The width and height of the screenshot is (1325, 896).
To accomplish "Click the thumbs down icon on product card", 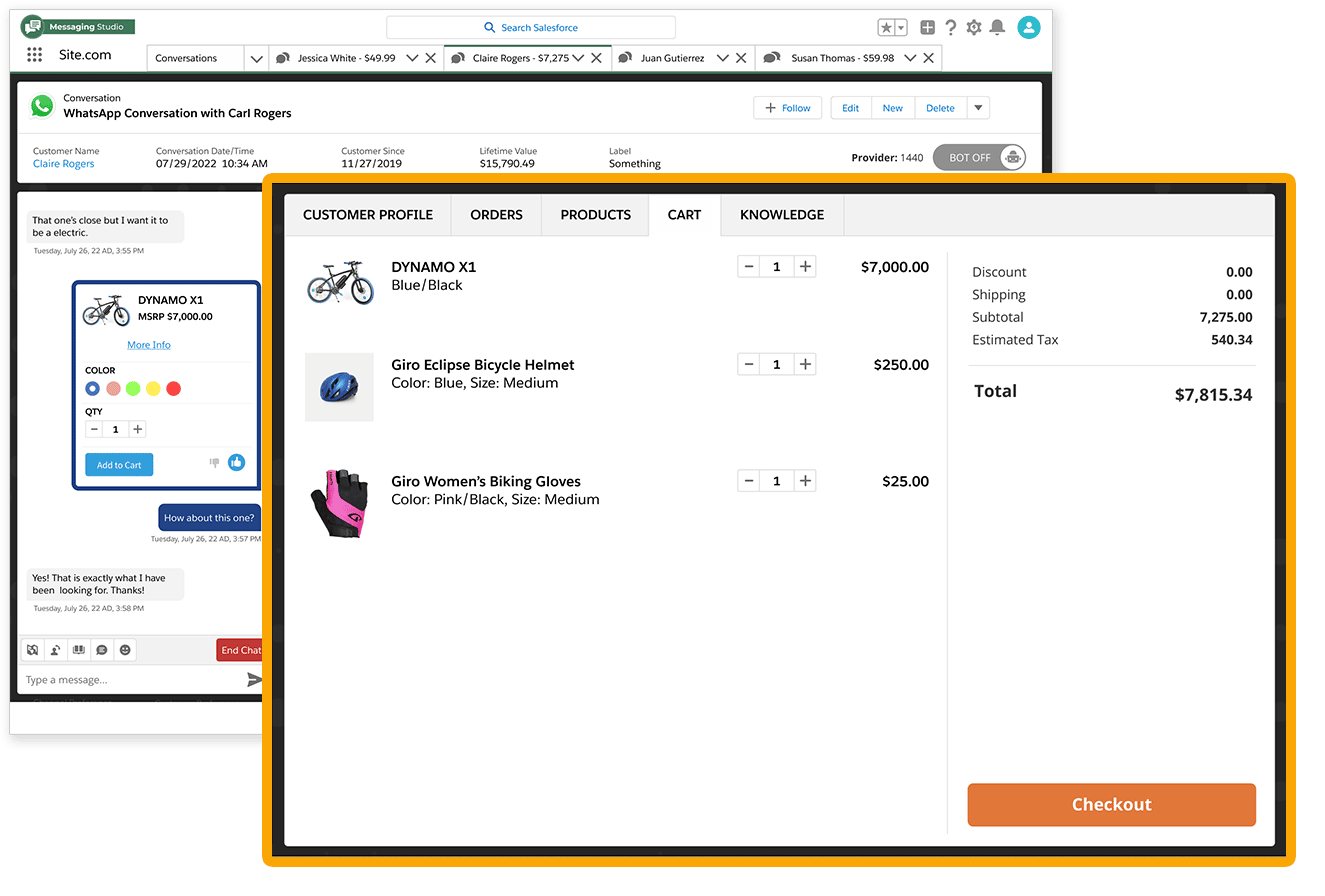I will pos(214,463).
